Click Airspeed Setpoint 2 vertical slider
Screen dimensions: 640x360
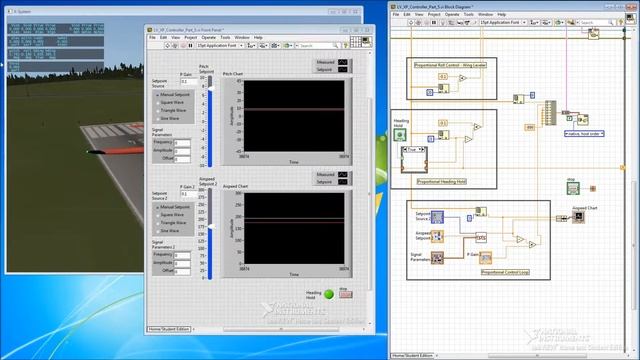210,234
